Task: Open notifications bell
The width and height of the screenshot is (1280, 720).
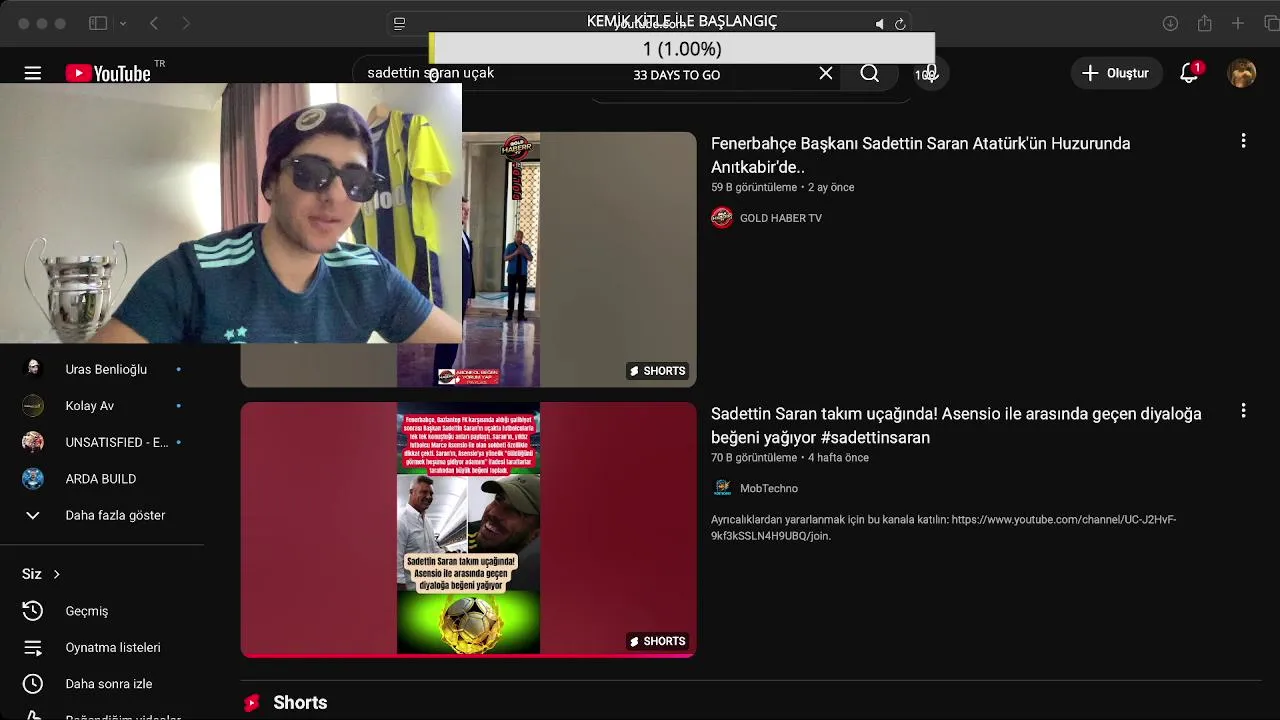Action: pos(1189,73)
